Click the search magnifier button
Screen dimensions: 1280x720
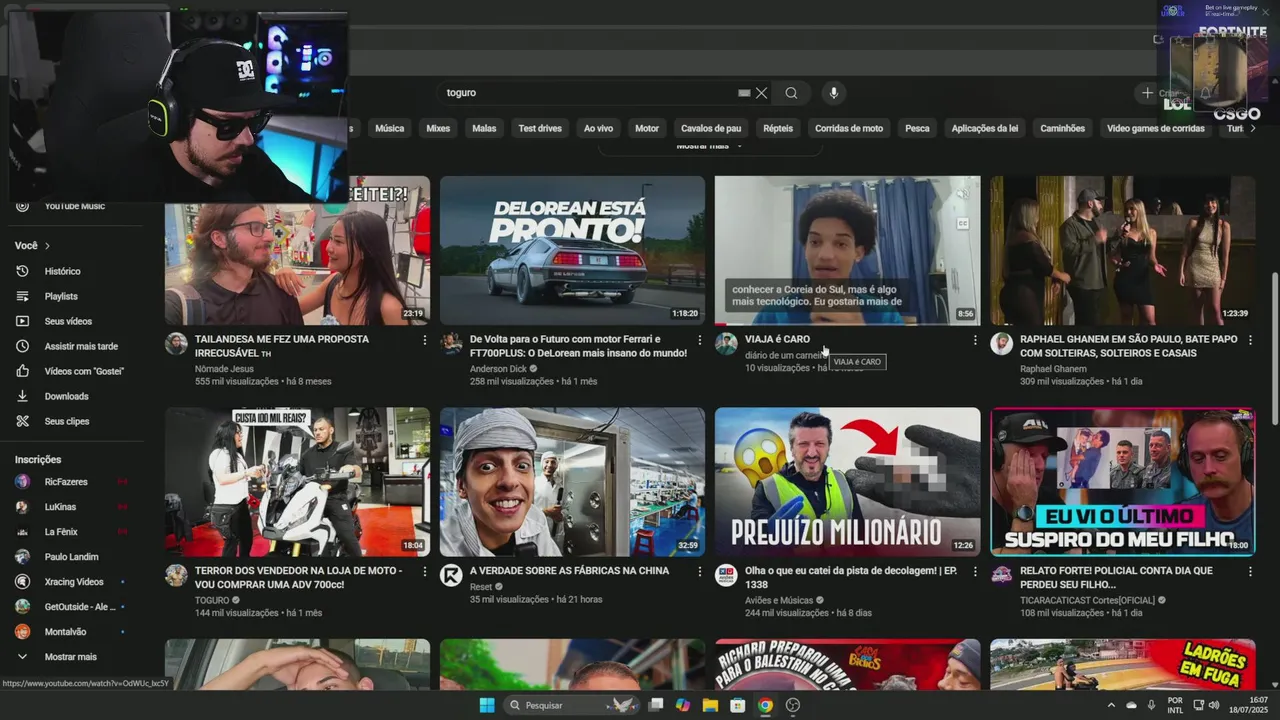[791, 93]
